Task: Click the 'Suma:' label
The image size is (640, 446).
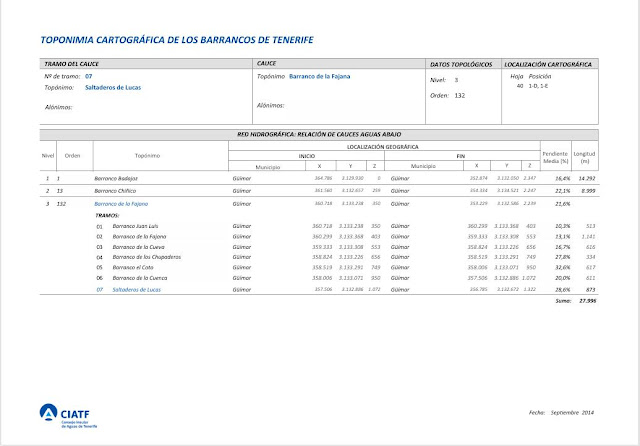Action: click(563, 301)
